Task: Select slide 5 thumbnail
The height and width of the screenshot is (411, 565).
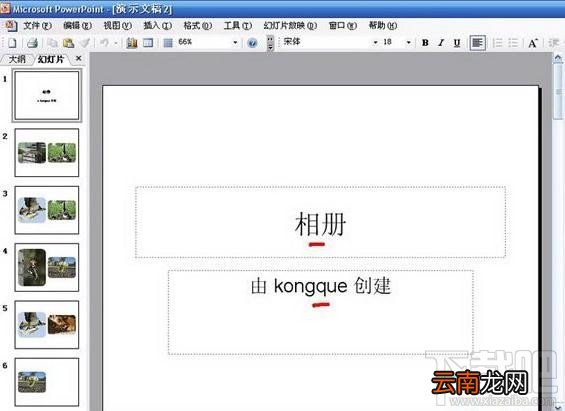Action: click(47, 325)
